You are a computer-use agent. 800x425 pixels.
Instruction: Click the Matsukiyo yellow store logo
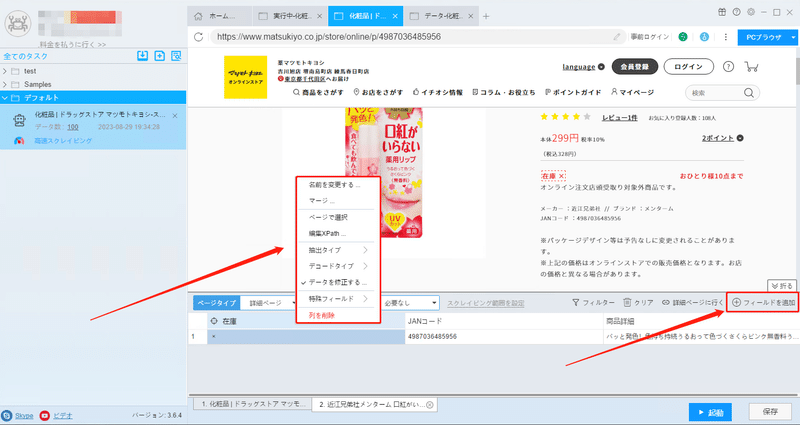[245, 77]
